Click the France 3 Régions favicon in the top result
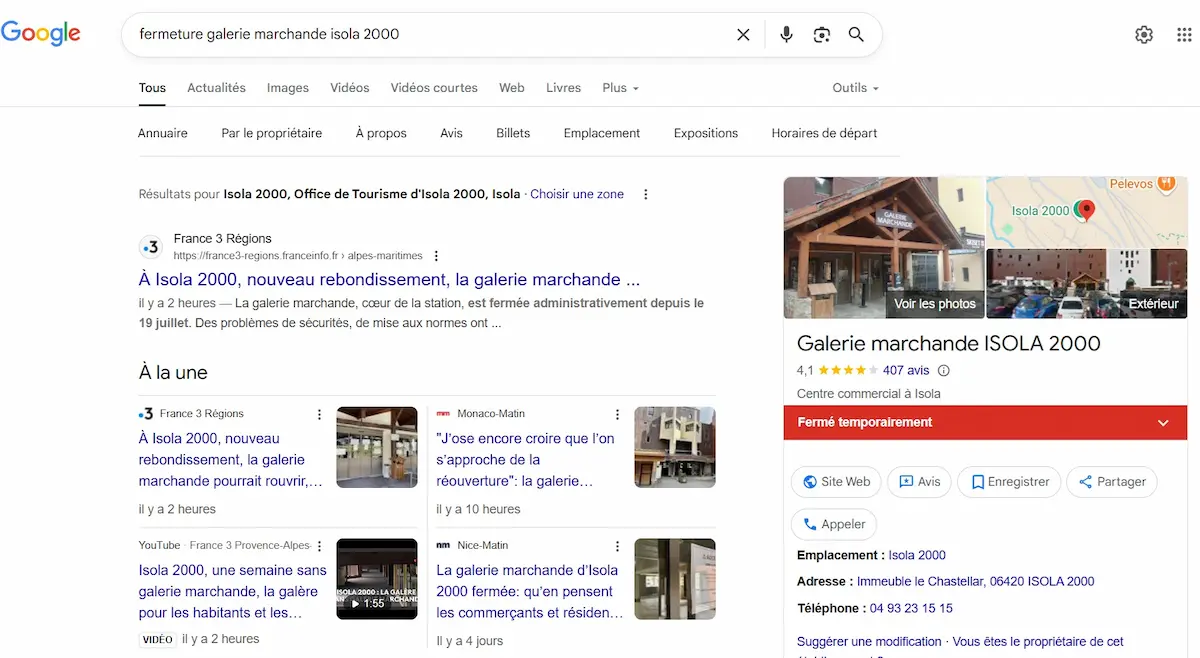The height and width of the screenshot is (658, 1200). tap(150, 247)
